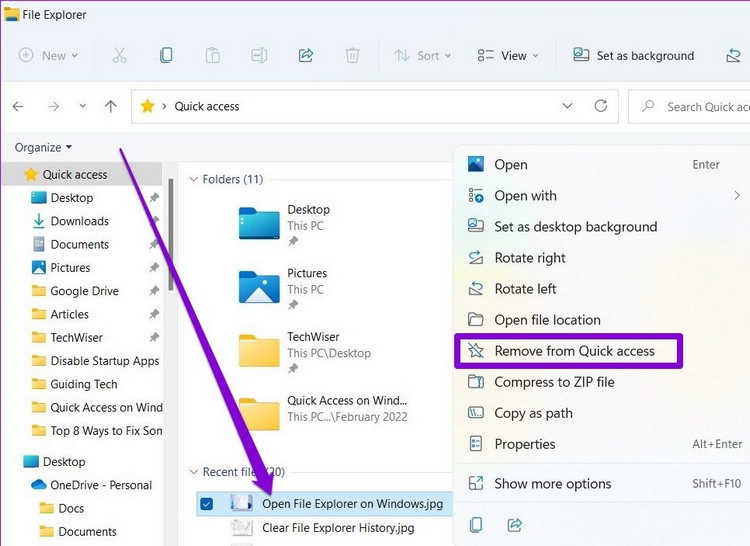Image resolution: width=750 pixels, height=546 pixels.
Task: Click the copy icon at context menu bottom
Action: [x=476, y=525]
